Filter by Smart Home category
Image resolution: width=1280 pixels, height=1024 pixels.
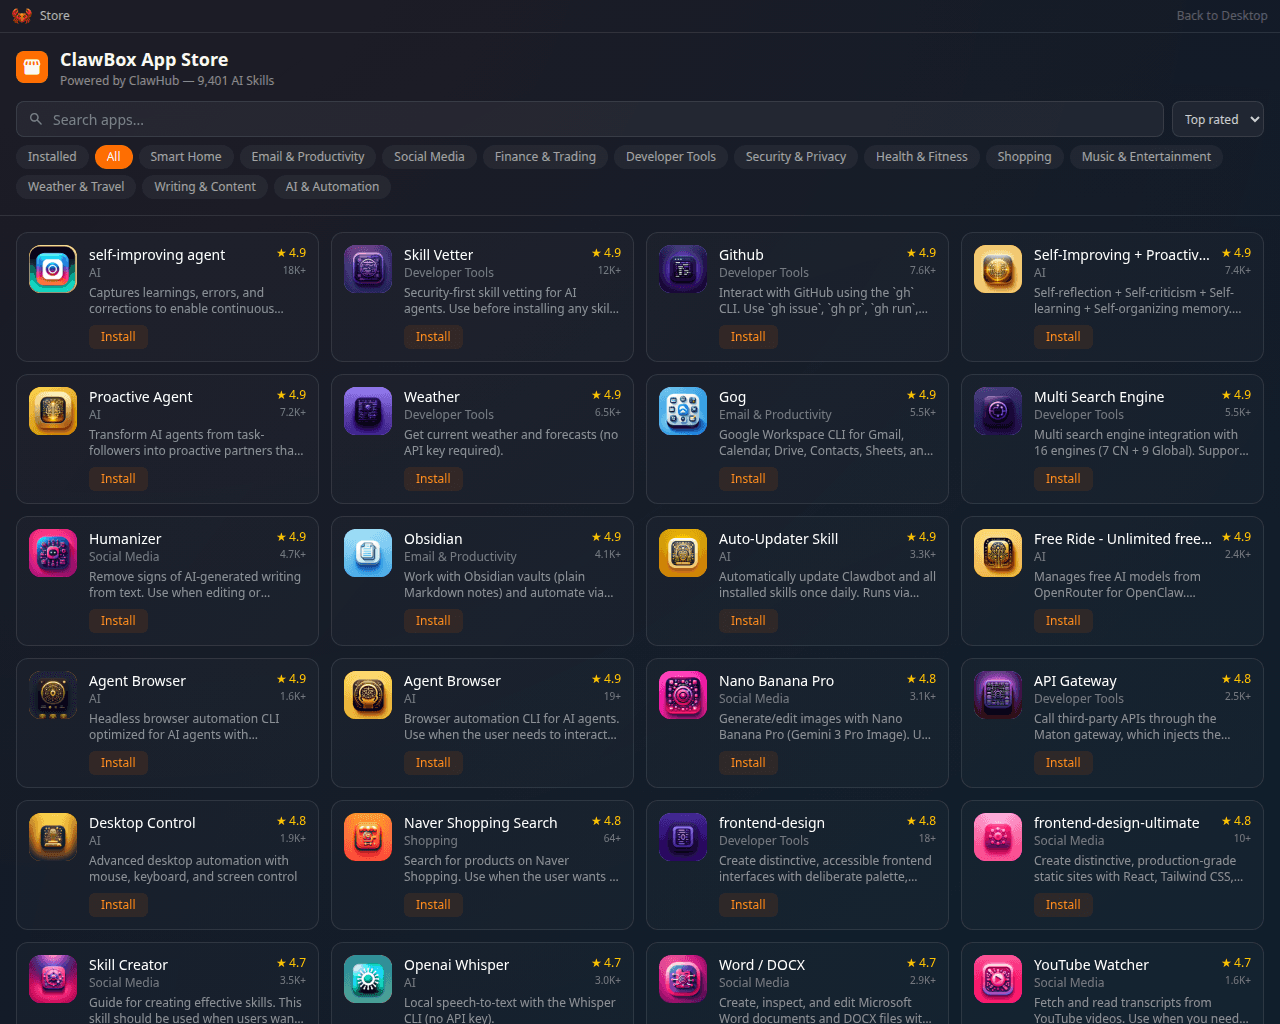(186, 157)
